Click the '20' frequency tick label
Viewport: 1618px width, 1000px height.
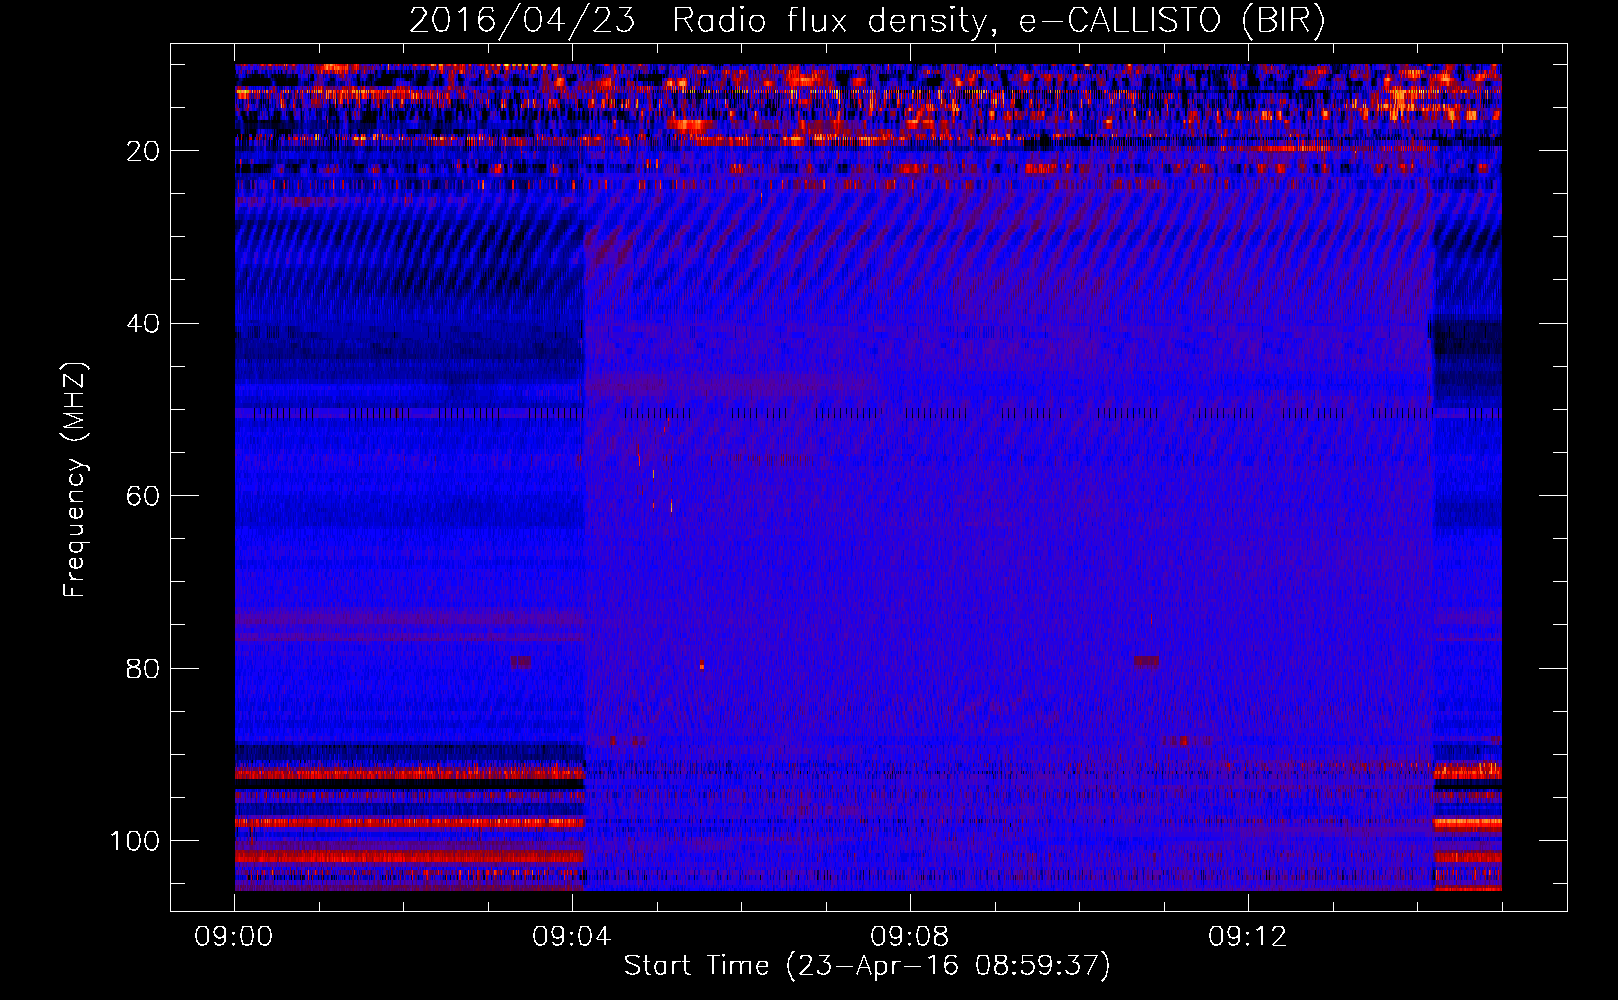[143, 151]
